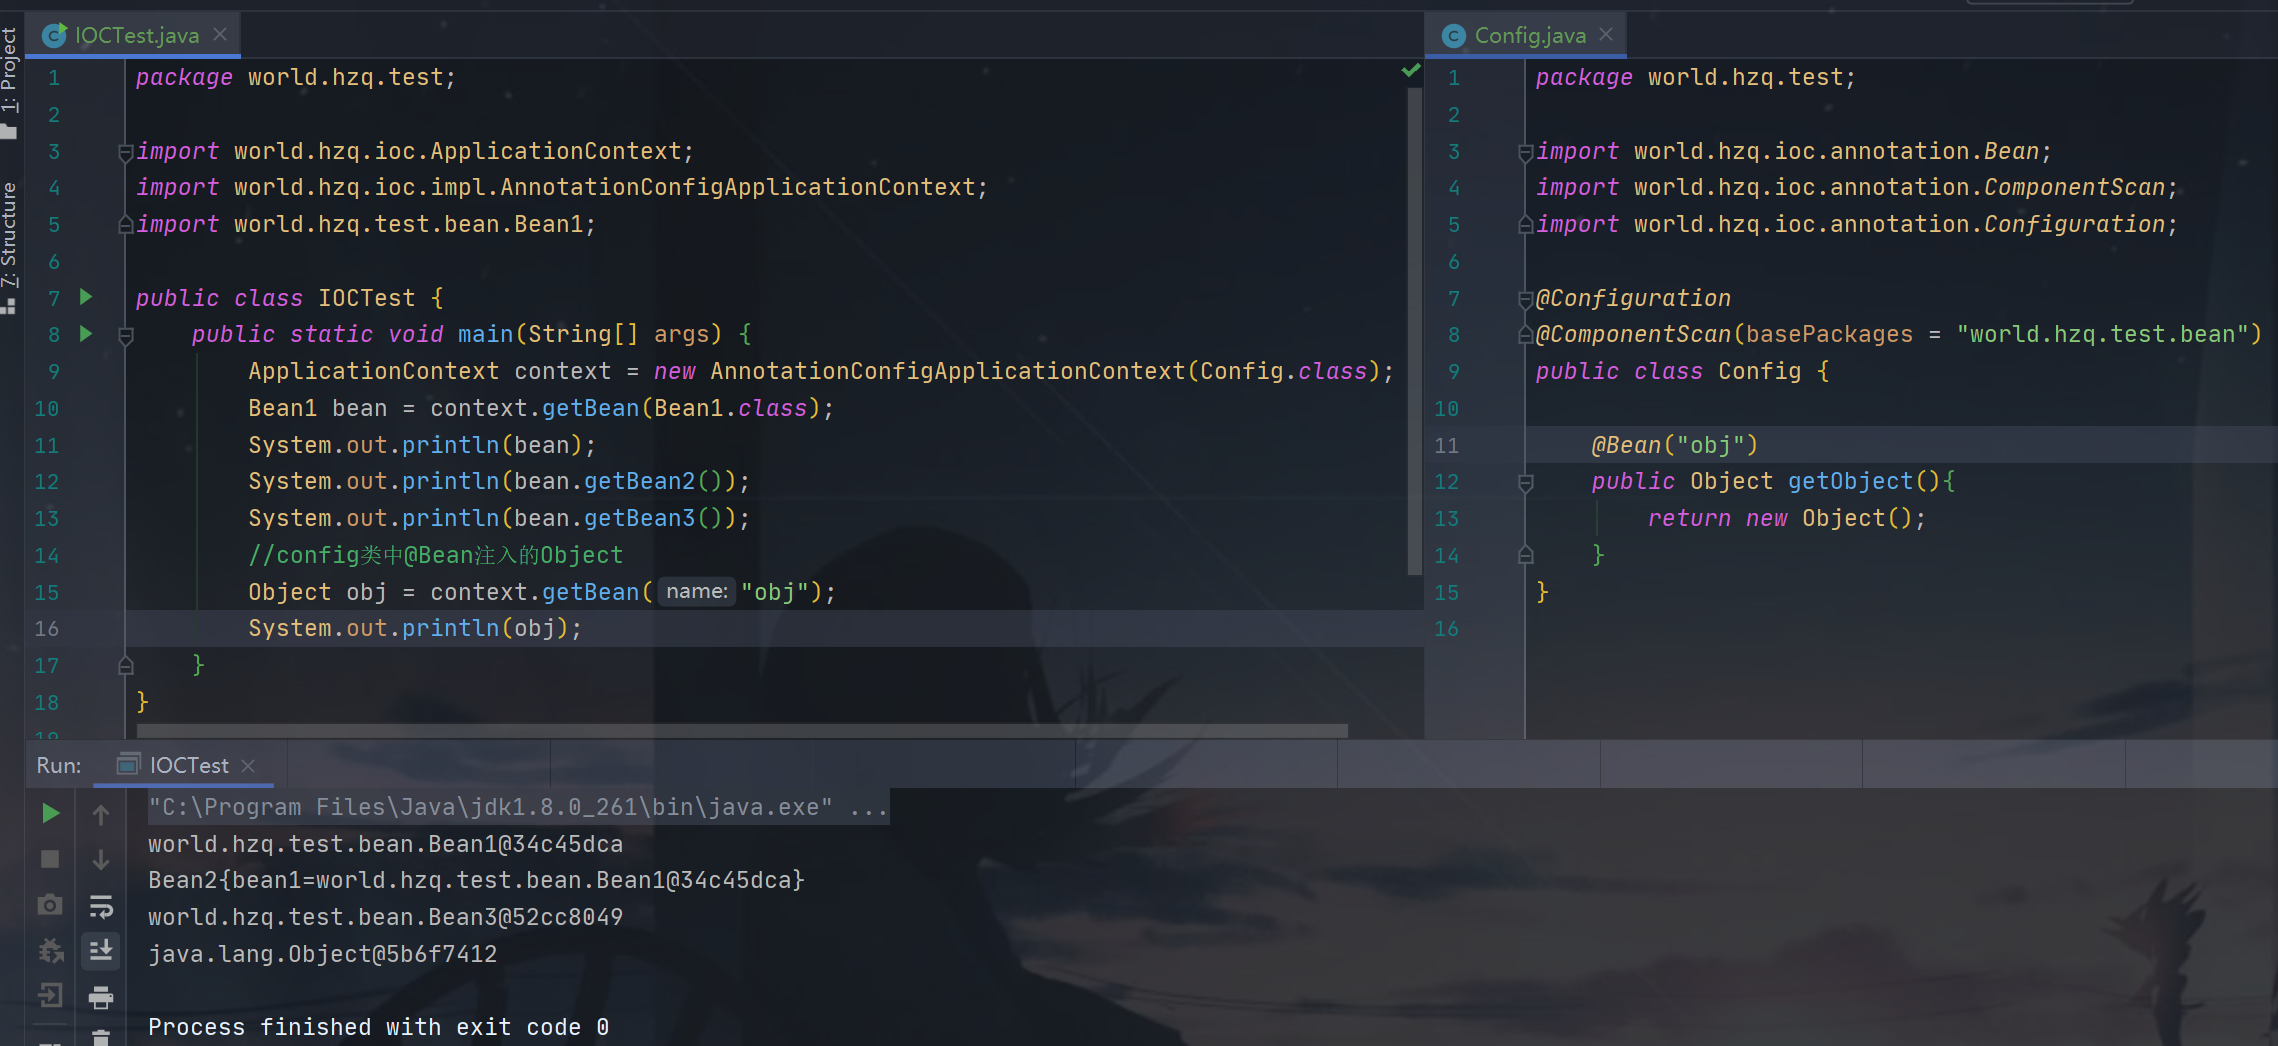
Task: Click the Bean2 output line in console
Action: pos(475,880)
